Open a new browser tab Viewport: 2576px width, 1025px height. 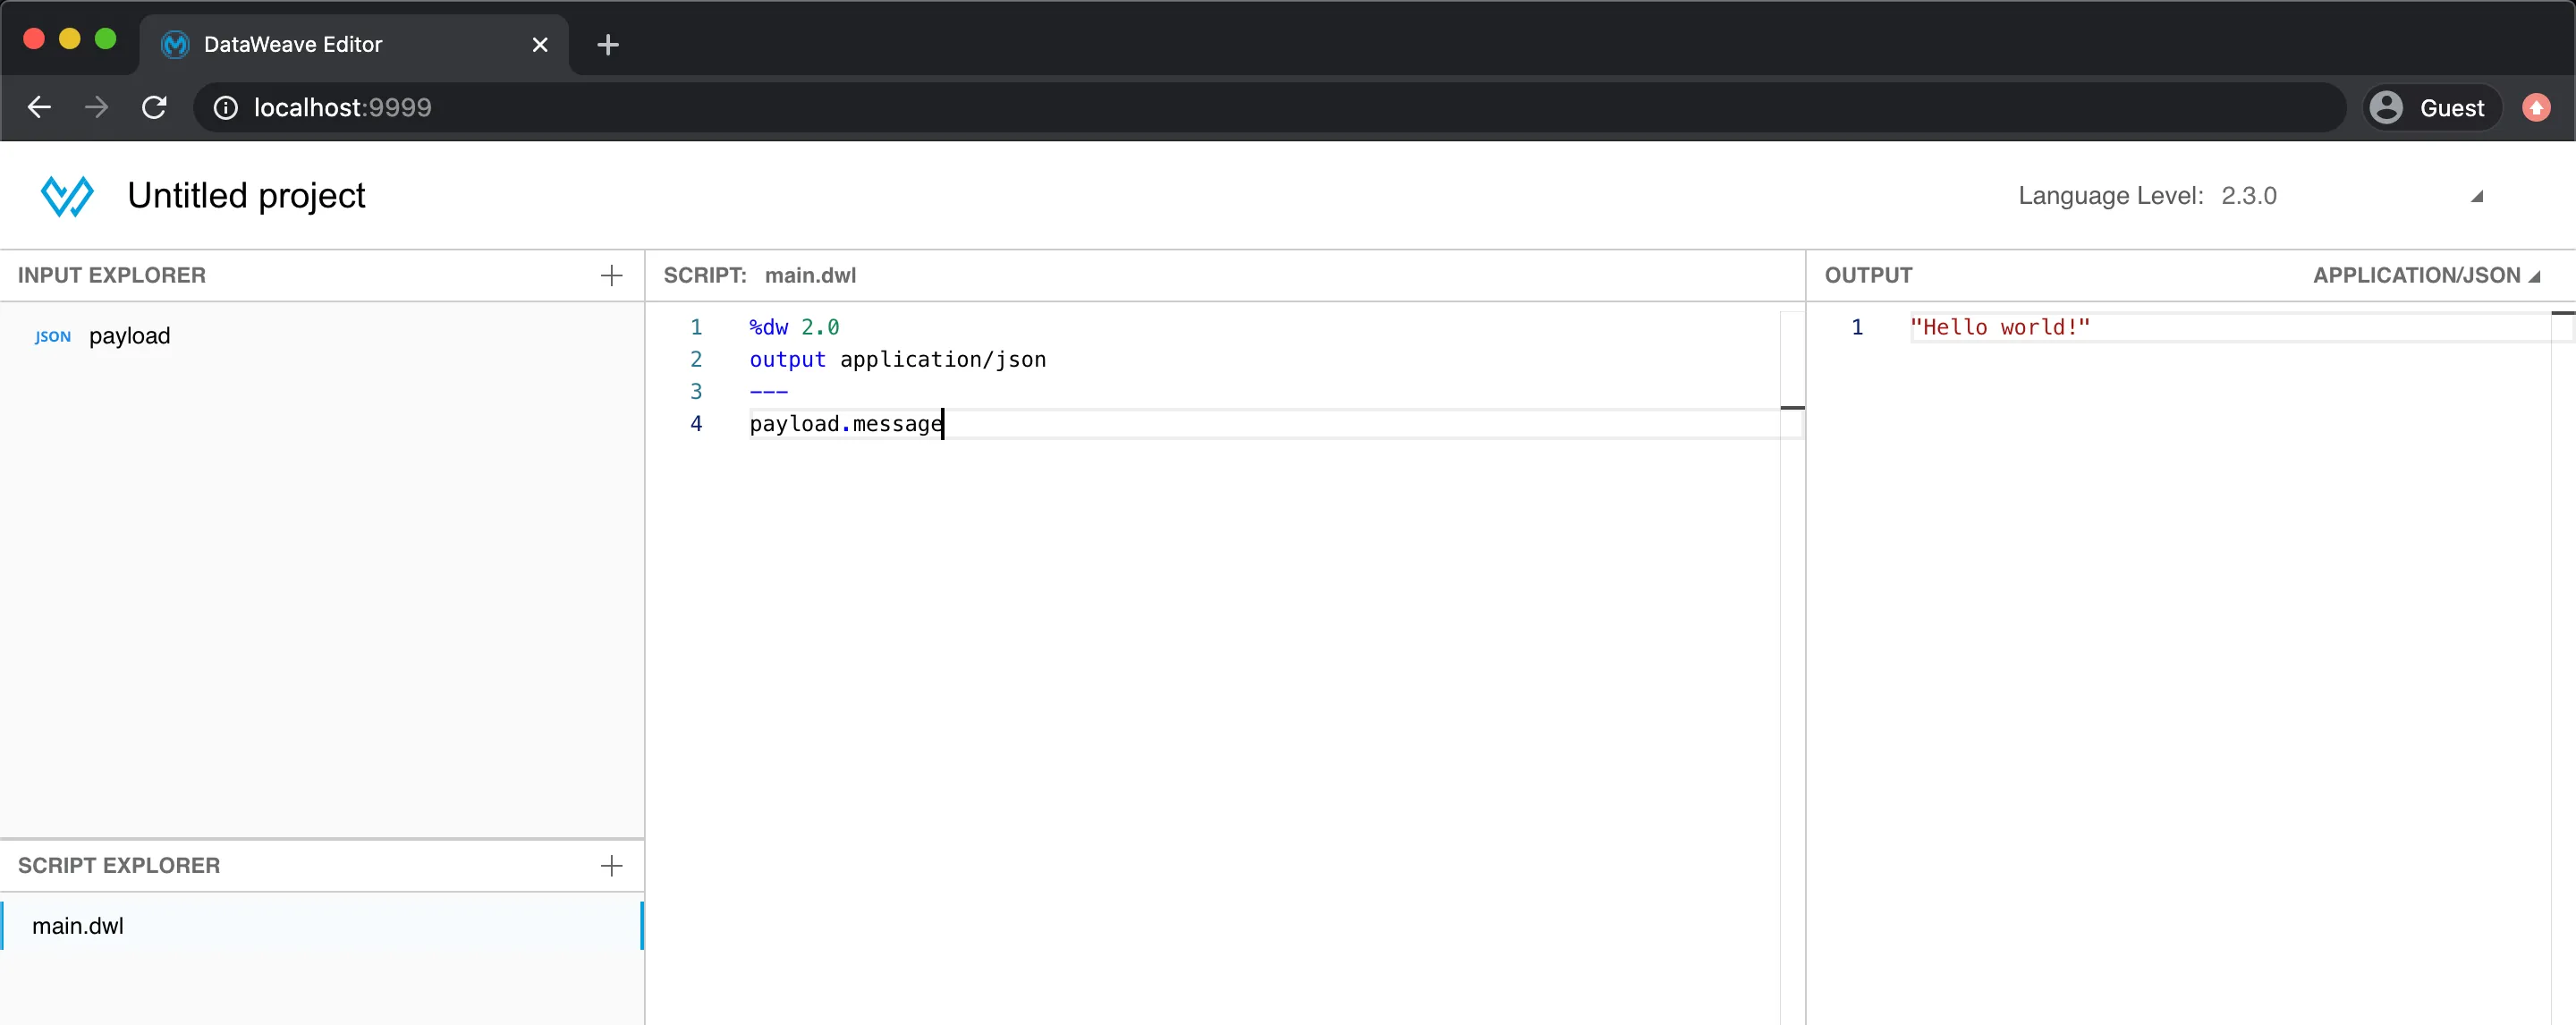tap(607, 45)
